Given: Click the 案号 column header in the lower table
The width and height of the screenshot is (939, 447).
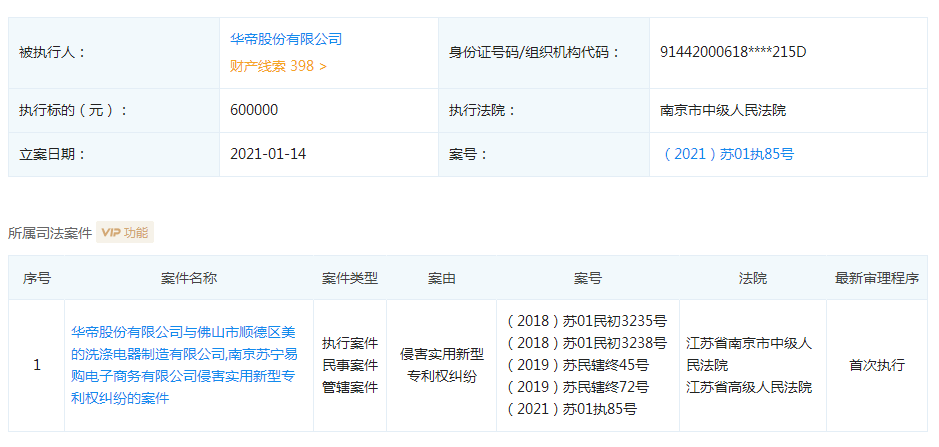Looking at the screenshot, I should tap(587, 278).
